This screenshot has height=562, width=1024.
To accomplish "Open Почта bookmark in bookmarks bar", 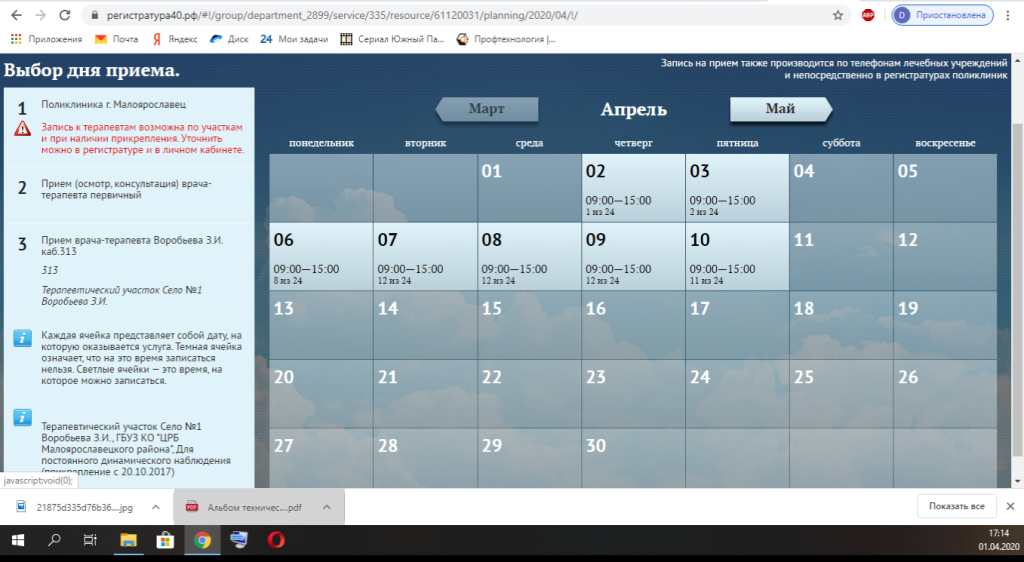I will pyautogui.click(x=116, y=39).
